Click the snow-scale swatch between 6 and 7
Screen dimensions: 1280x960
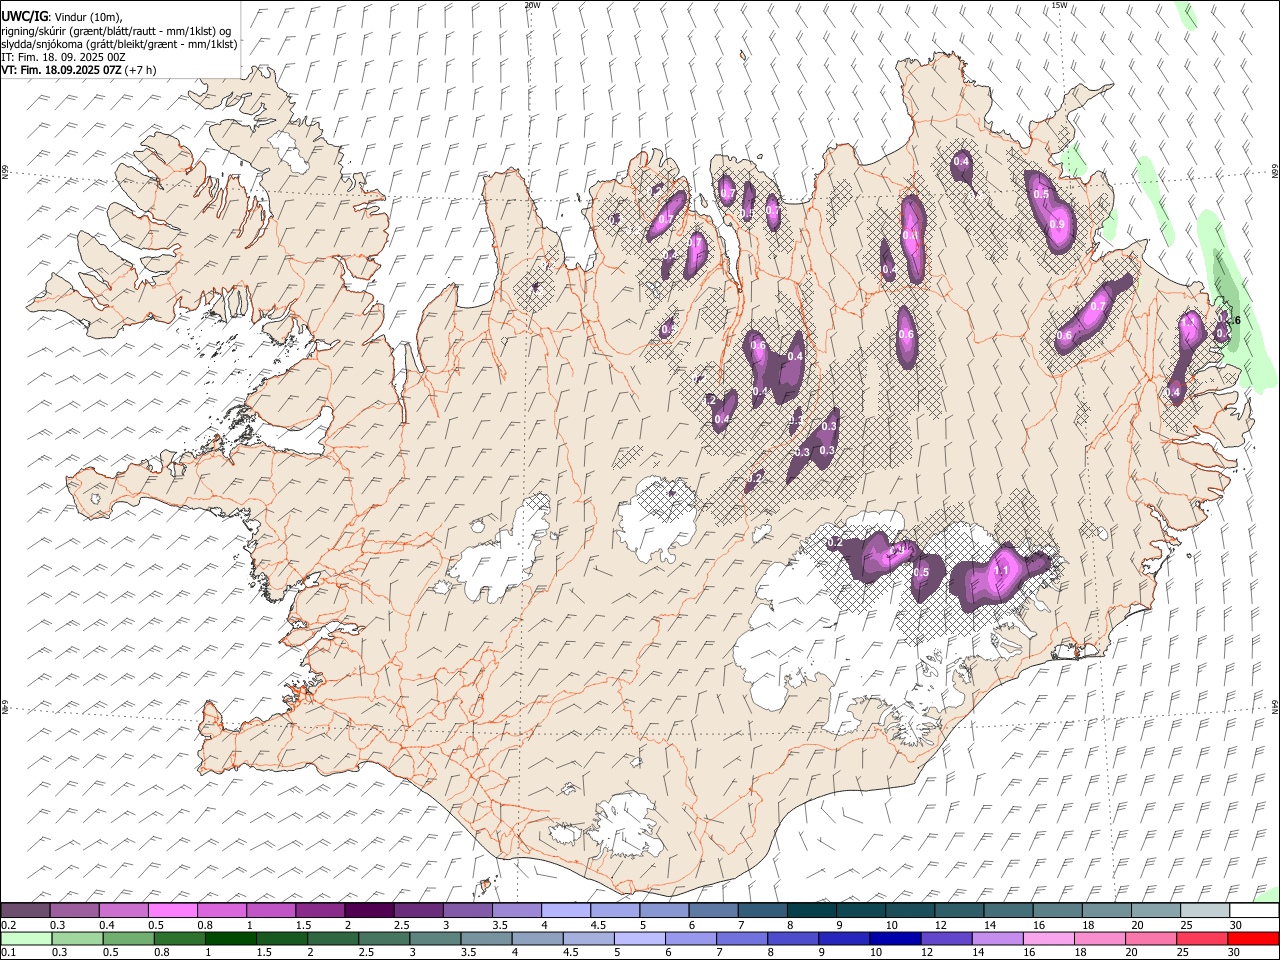[714, 910]
